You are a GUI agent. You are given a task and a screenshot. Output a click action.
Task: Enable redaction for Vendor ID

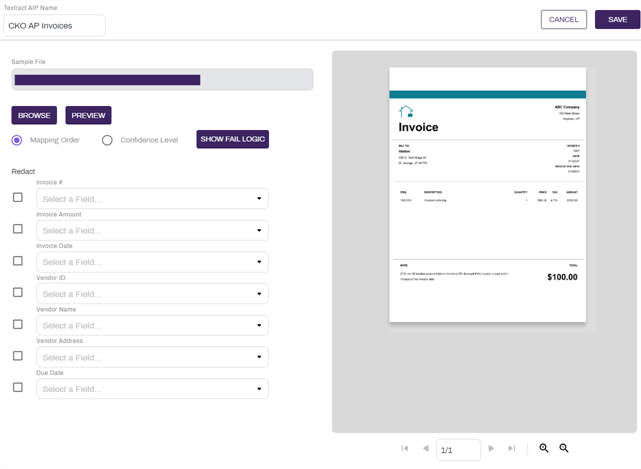(18, 292)
